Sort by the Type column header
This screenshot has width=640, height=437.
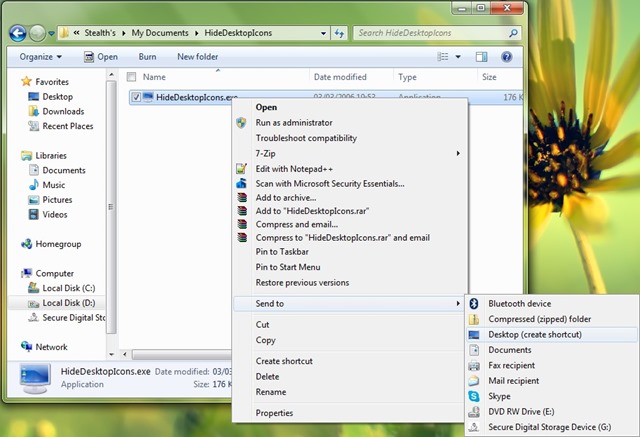click(x=407, y=77)
